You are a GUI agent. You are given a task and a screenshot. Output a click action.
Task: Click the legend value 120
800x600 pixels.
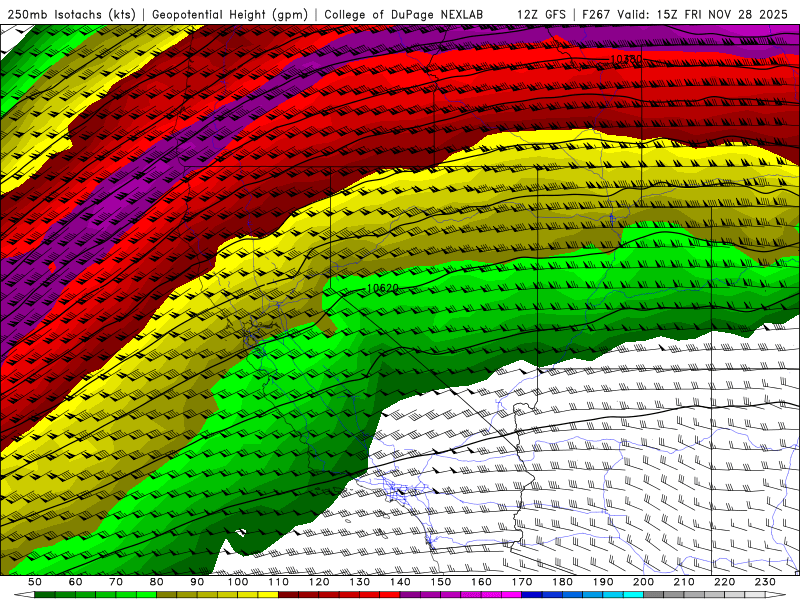tap(319, 582)
